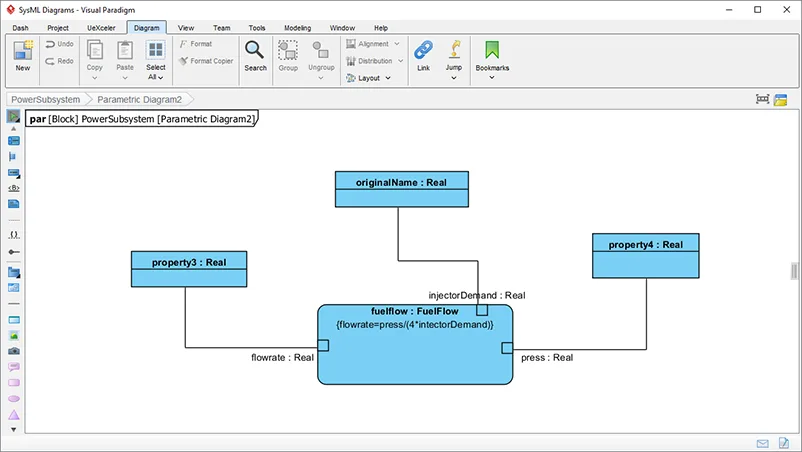Open the Tools tab

point(257,28)
